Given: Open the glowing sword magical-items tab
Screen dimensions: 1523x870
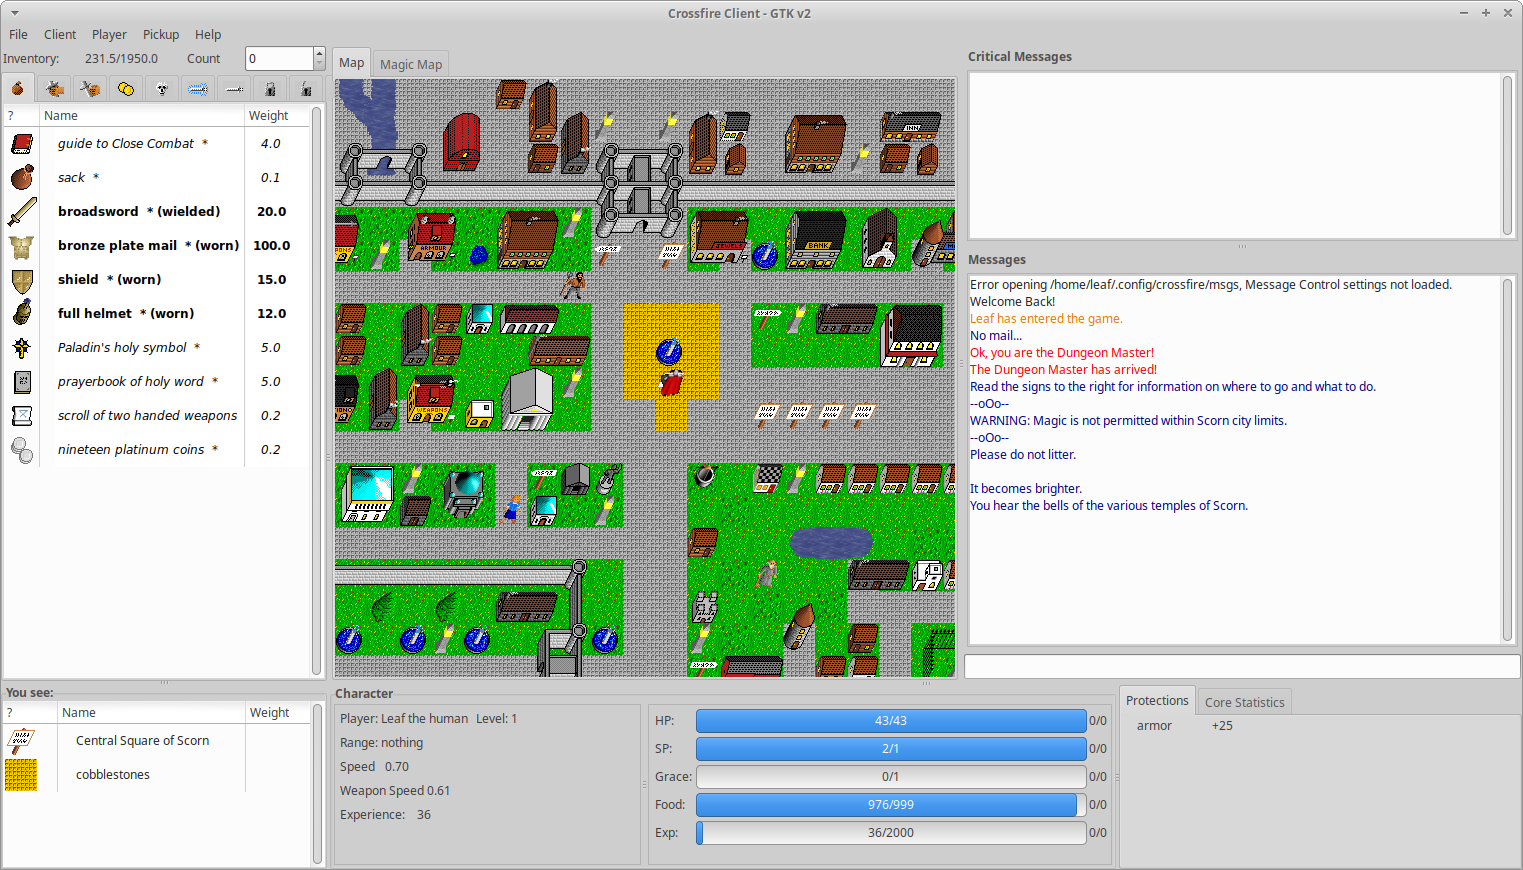Looking at the screenshot, I should pyautogui.click(x=198, y=89).
